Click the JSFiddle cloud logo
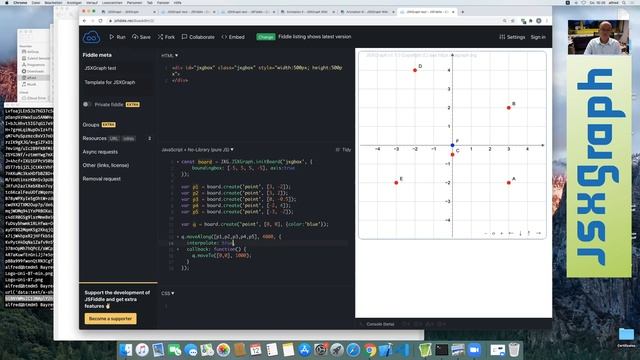This screenshot has height=360, width=640. tap(91, 37)
